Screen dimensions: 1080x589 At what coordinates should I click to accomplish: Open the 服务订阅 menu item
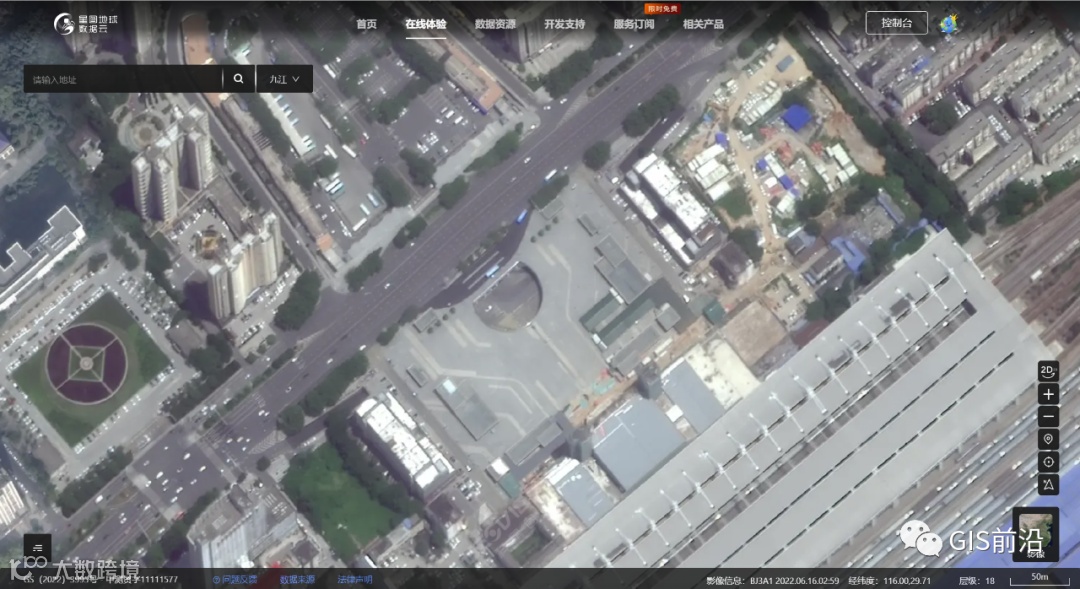(634, 24)
